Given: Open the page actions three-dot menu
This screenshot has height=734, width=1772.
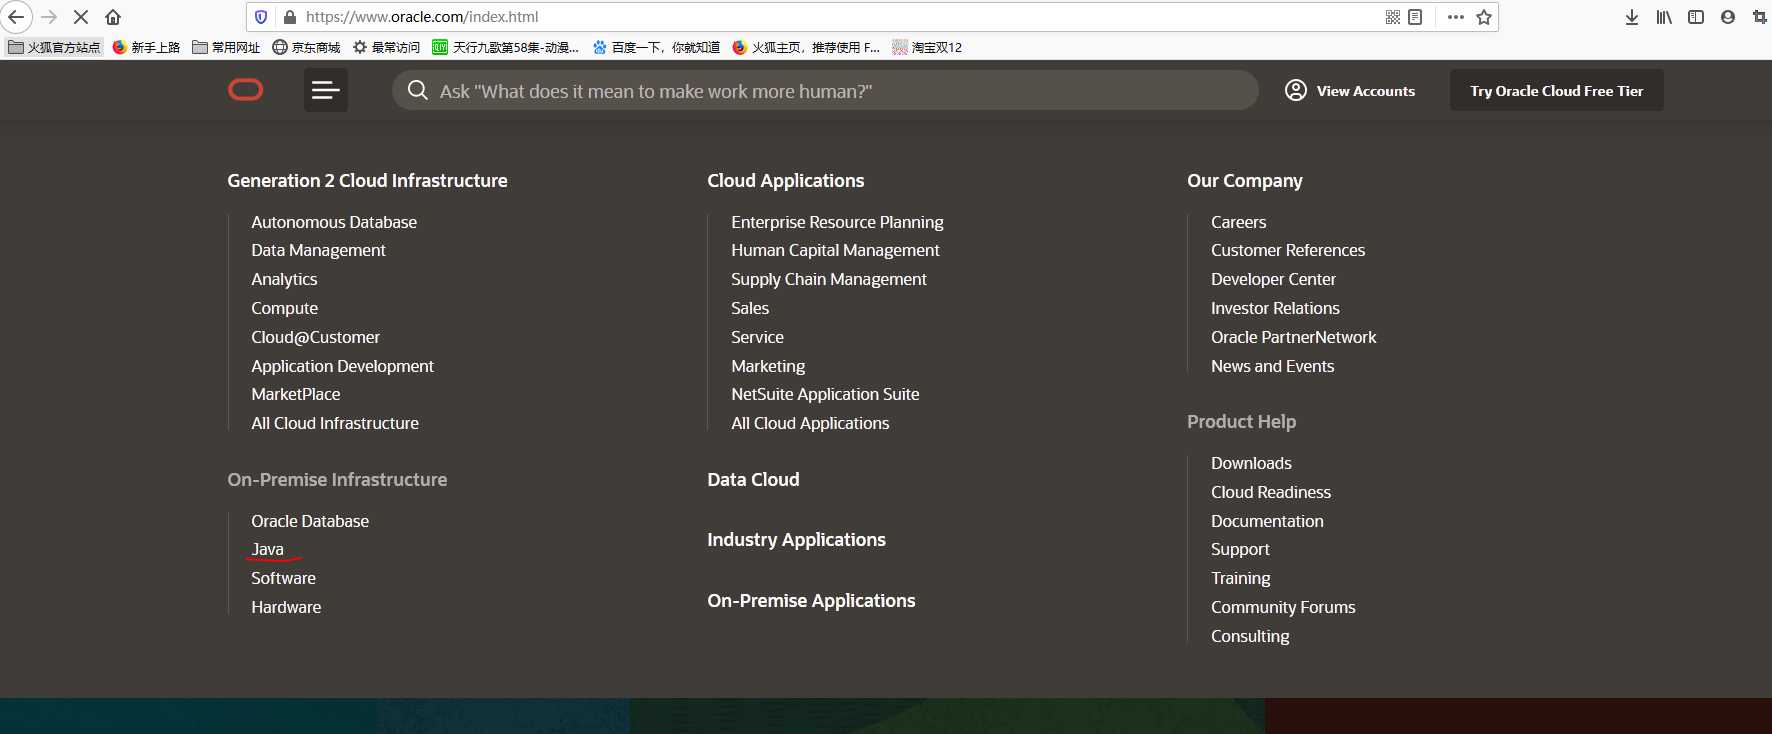Looking at the screenshot, I should tap(1456, 17).
